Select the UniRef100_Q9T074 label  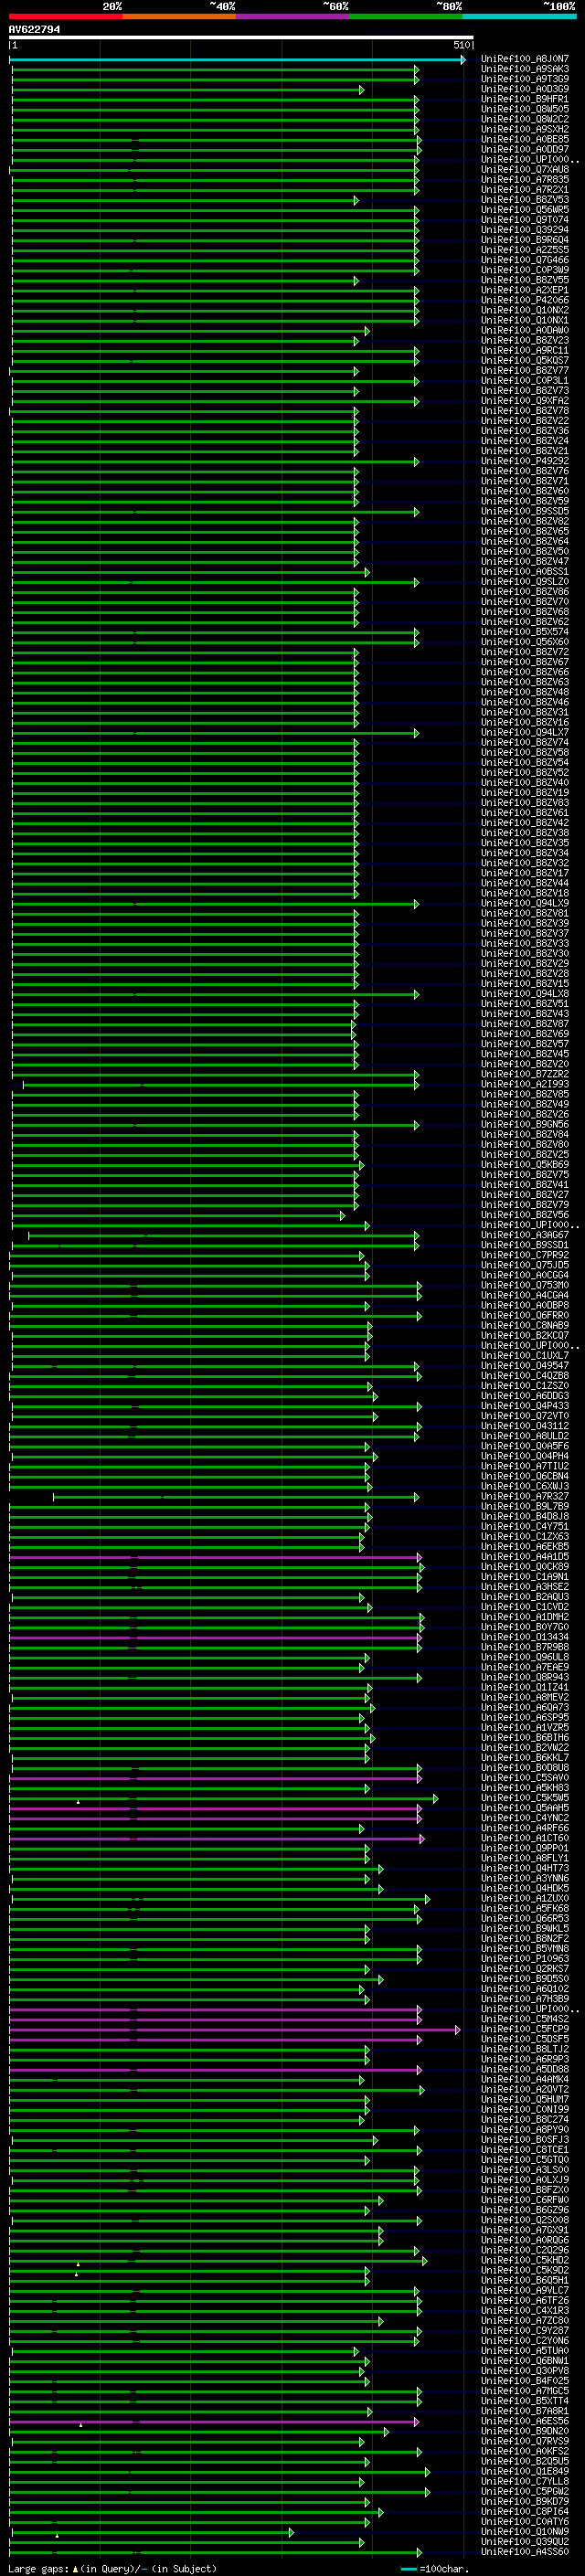pyautogui.click(x=525, y=220)
